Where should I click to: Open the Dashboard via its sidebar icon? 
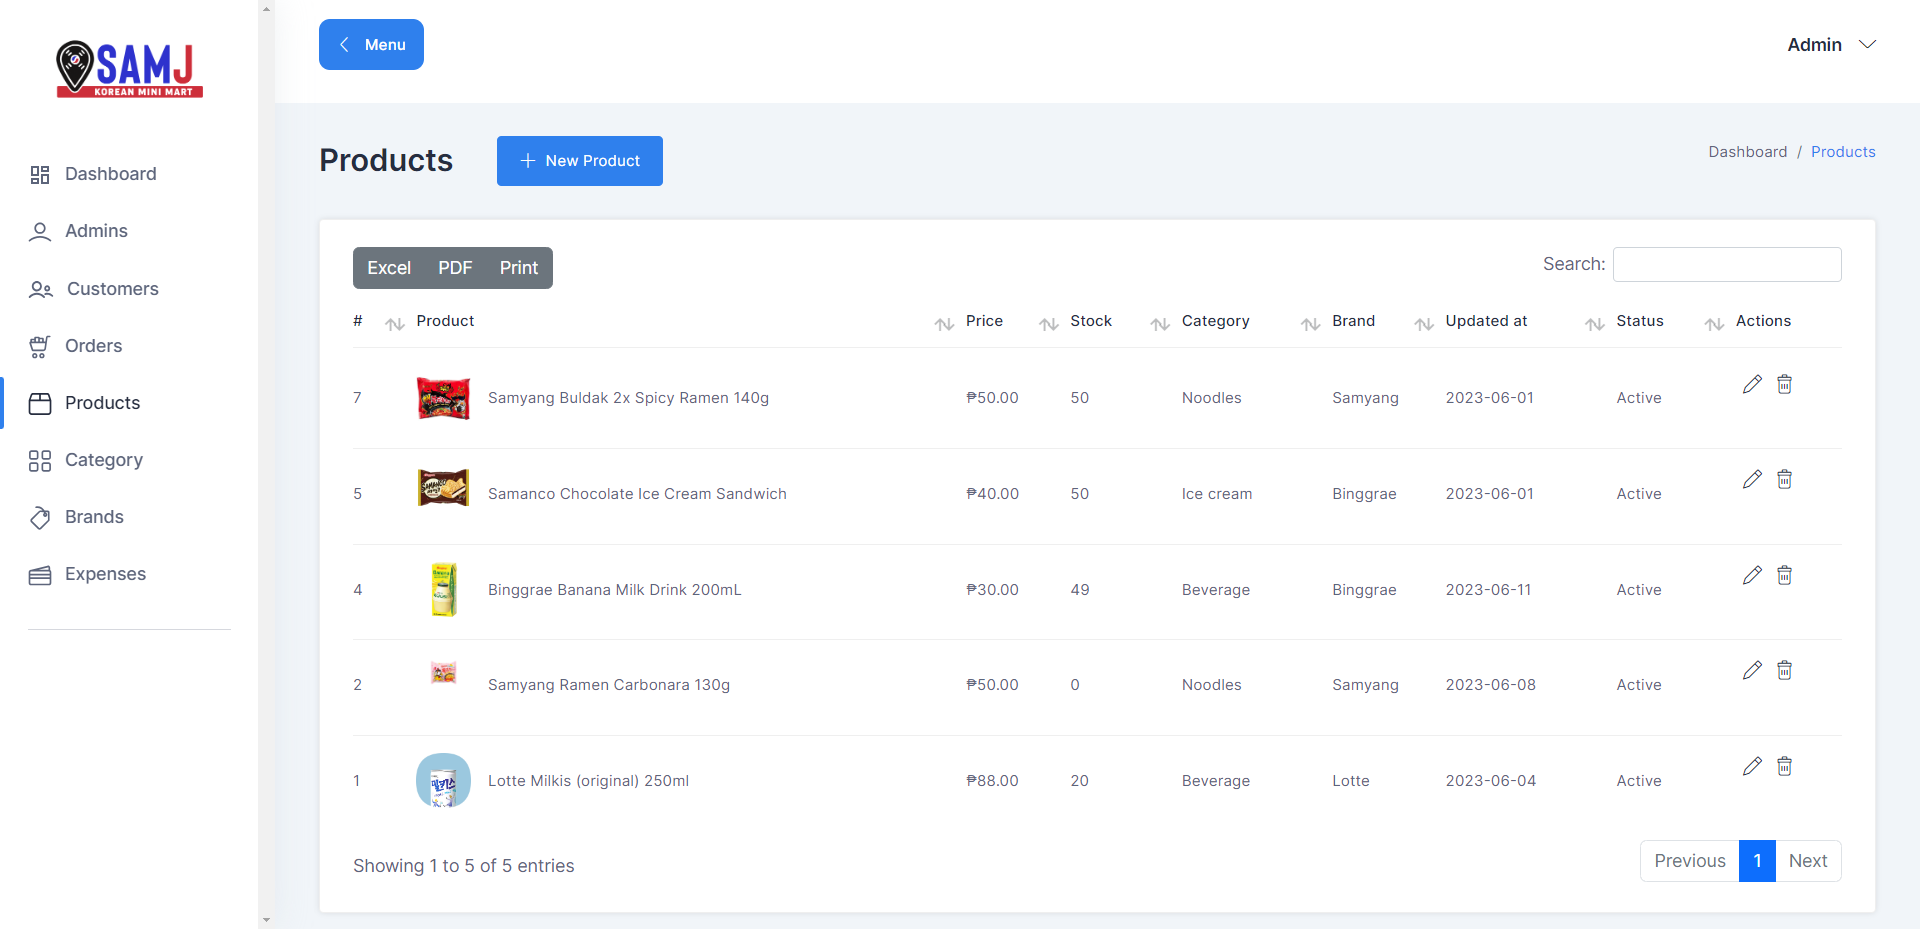point(40,174)
